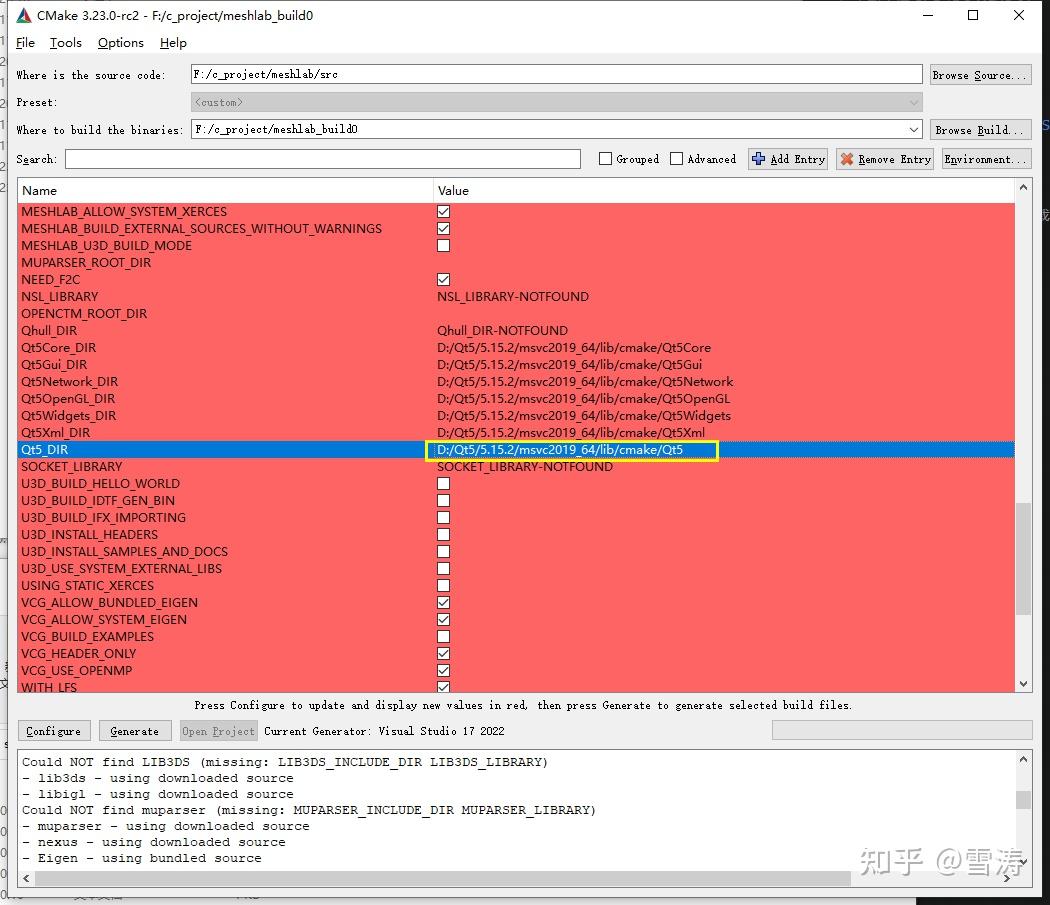The image size is (1050, 905).
Task: Disable the VCG_USE_OPENMP option
Action: pos(443,670)
